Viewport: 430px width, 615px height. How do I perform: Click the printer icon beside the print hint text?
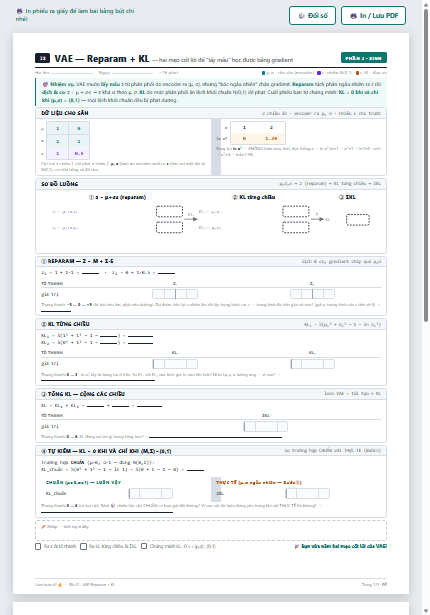(x=19, y=11)
